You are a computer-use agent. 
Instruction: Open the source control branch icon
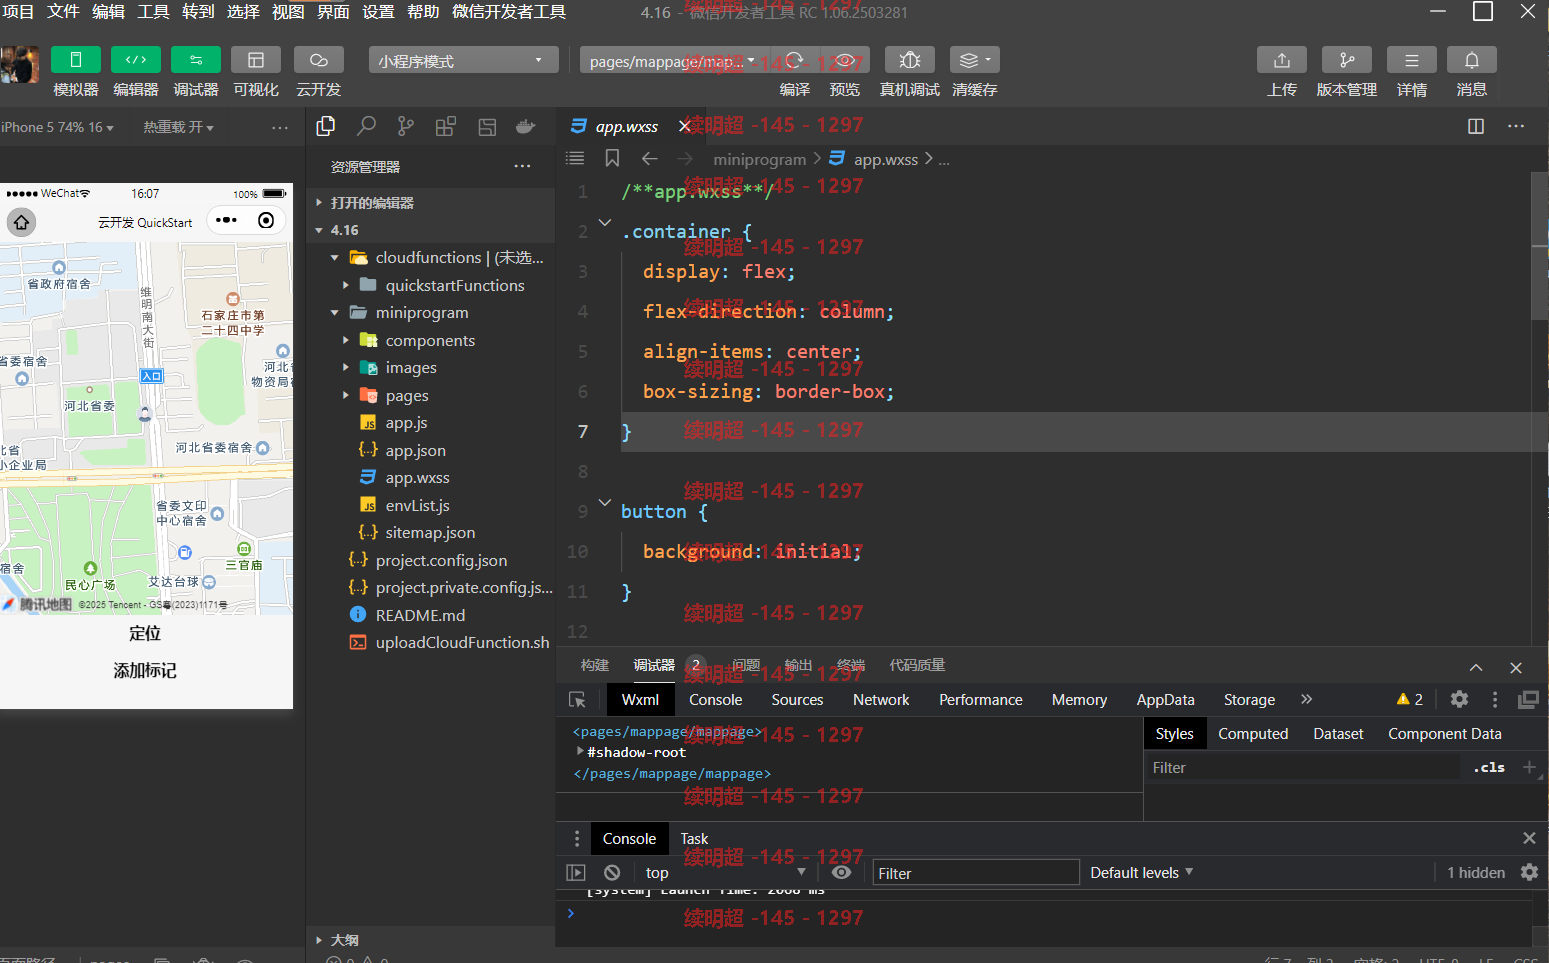point(405,126)
